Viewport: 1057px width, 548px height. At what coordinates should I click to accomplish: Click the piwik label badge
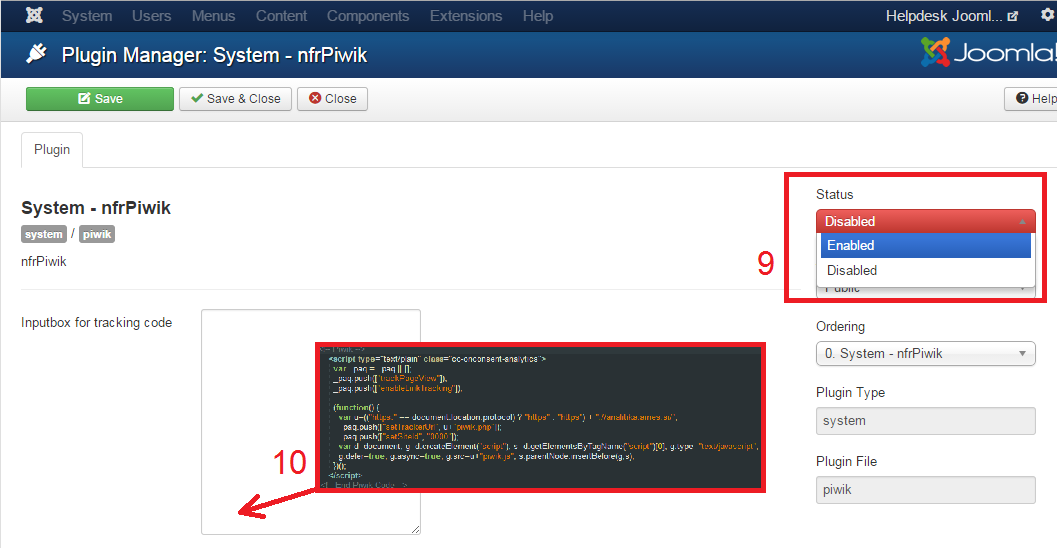coord(97,235)
